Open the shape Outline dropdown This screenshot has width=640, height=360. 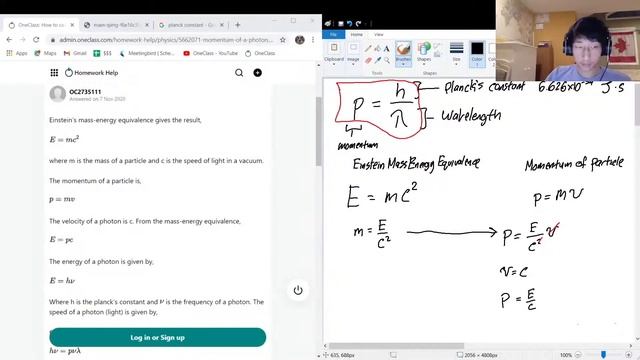[x=438, y=46]
